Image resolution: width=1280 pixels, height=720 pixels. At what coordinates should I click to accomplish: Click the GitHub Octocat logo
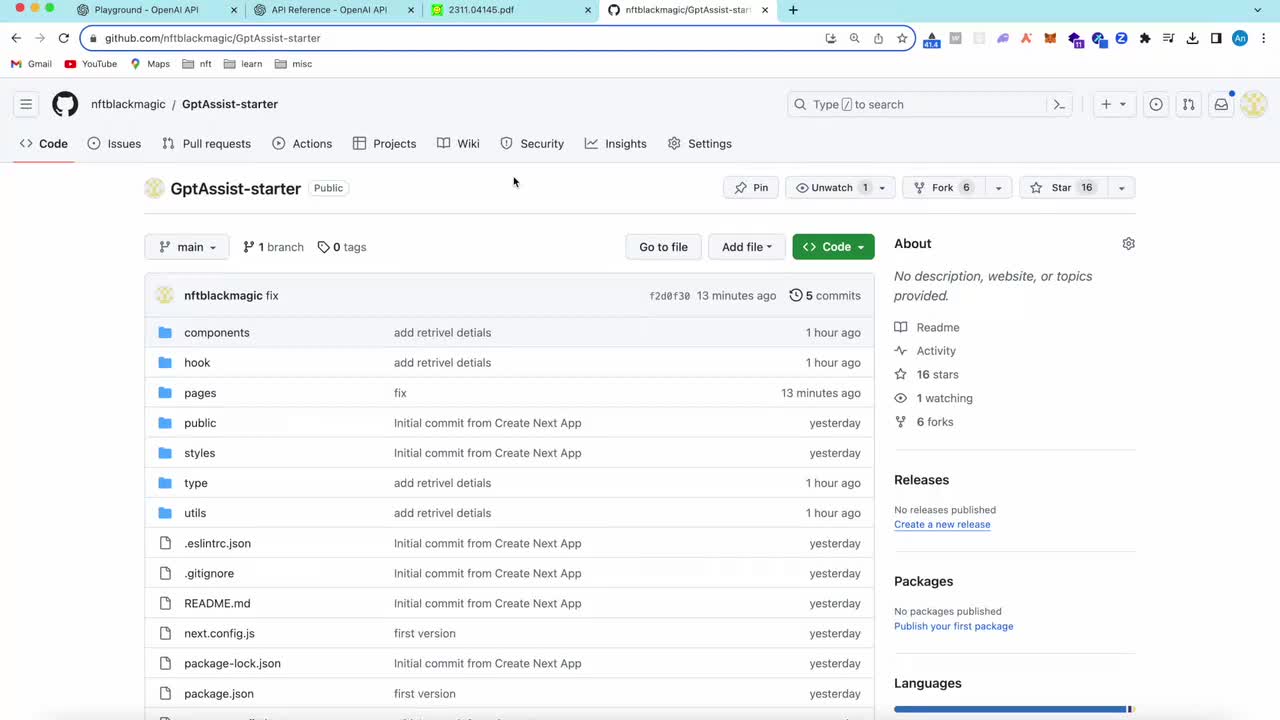(x=65, y=104)
